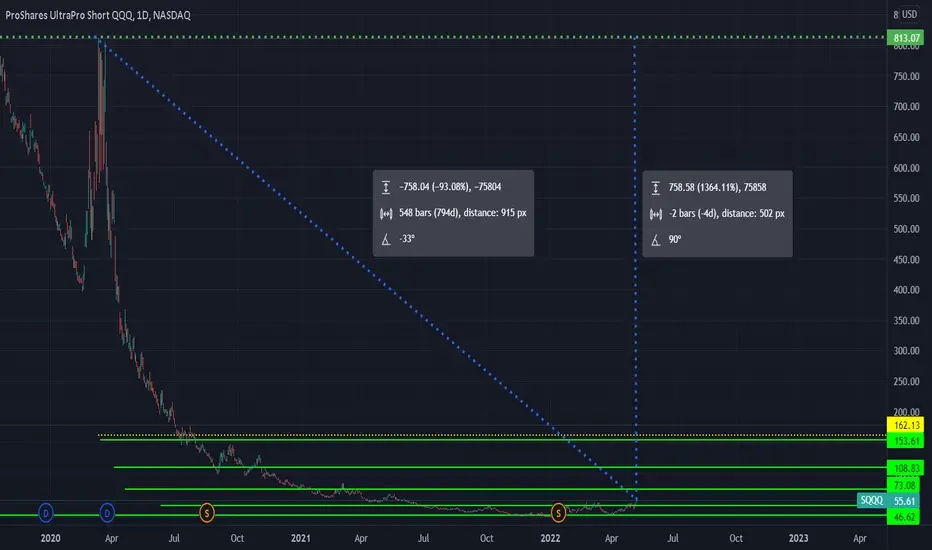Click price-range icon beside -758.04 (-93.08%)
932x550 pixels.
coord(386,187)
